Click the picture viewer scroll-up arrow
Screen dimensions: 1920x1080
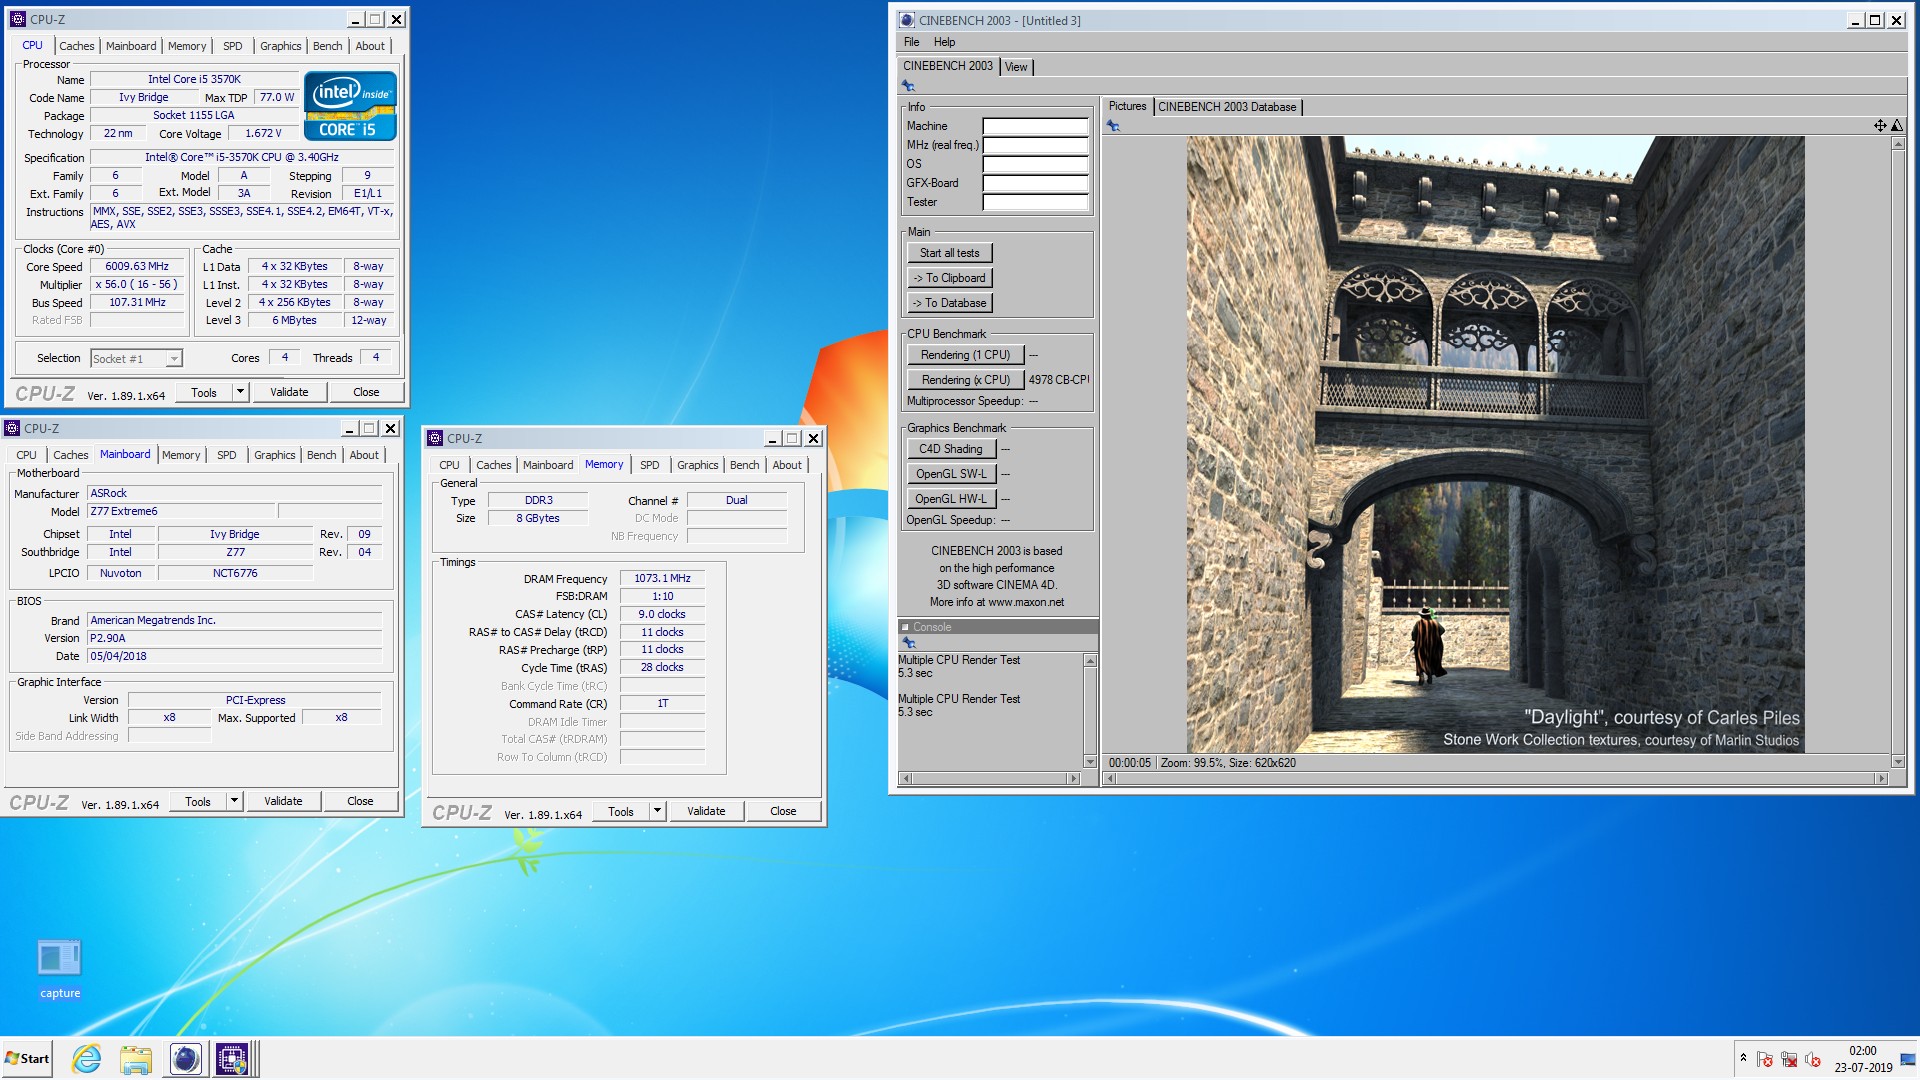pyautogui.click(x=1897, y=144)
